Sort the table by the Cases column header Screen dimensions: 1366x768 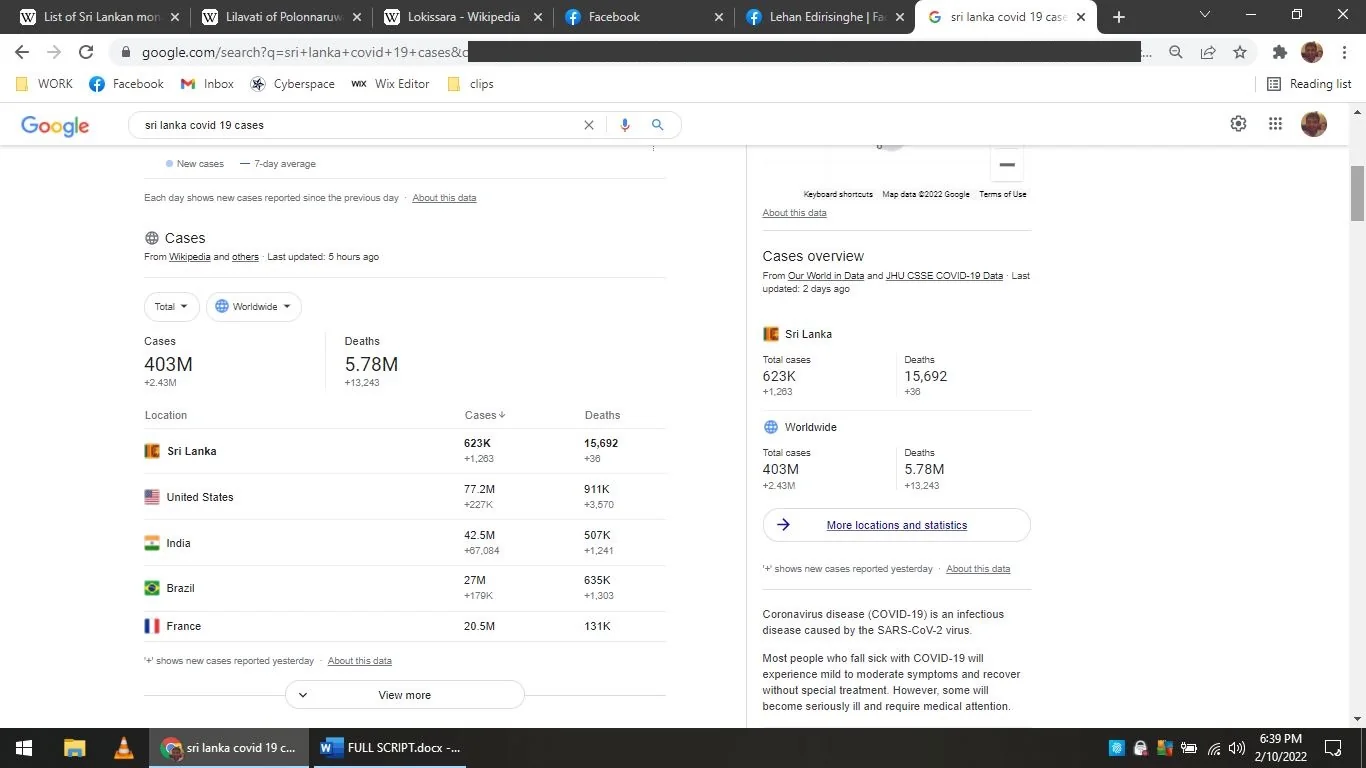[485, 415]
